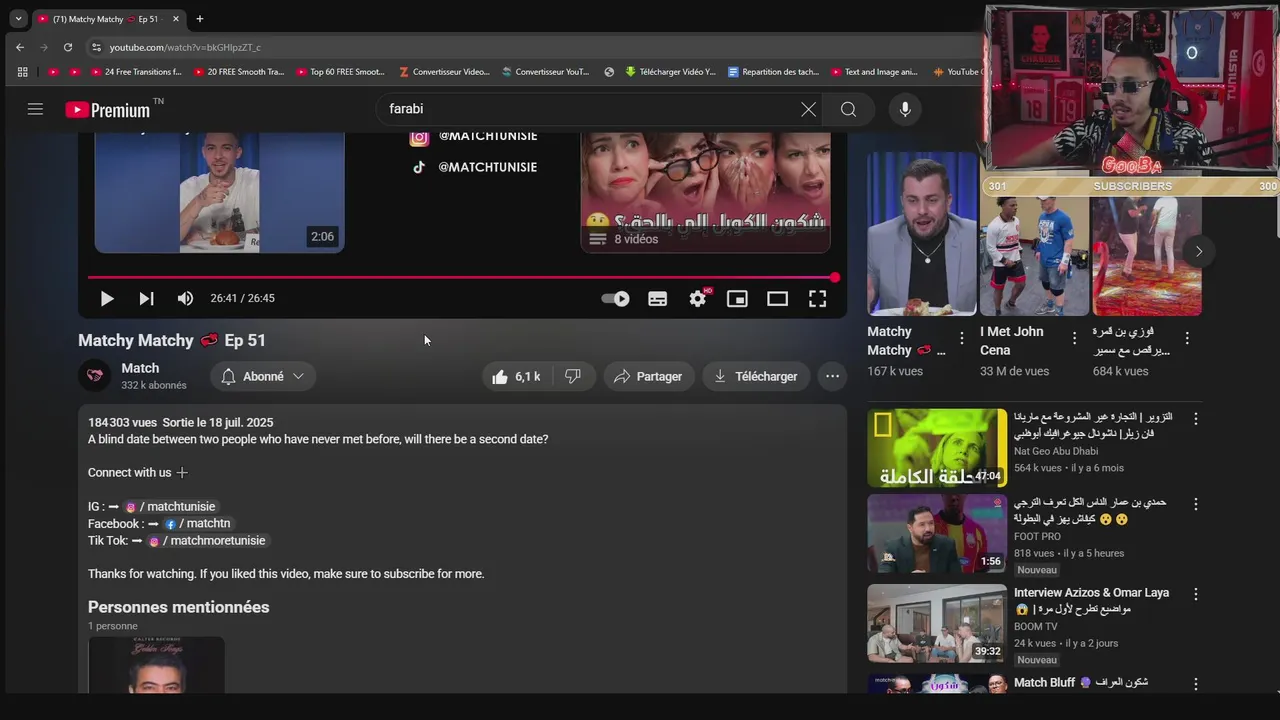Go back in the browser
This screenshot has width=1280, height=720.
click(20, 47)
